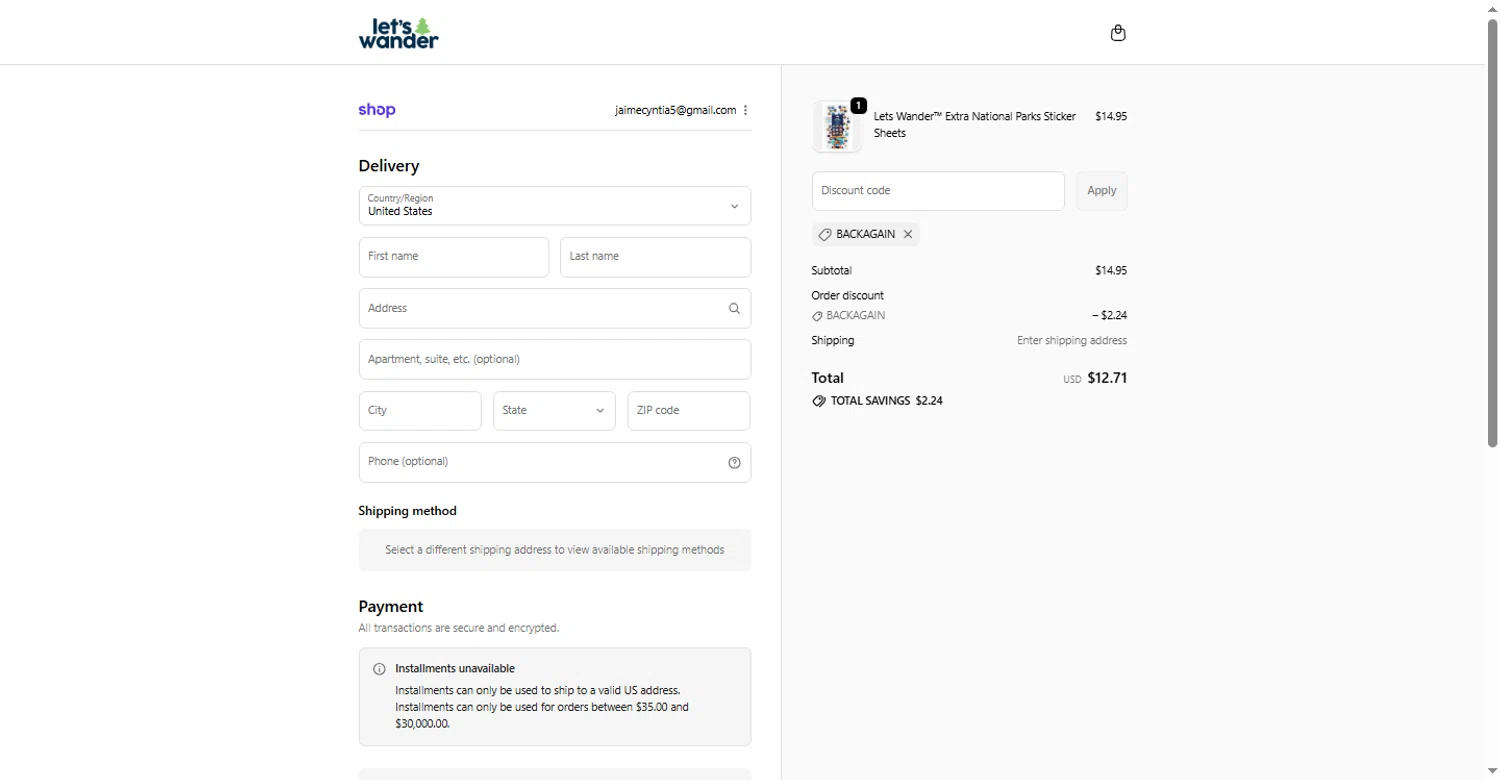Image resolution: width=1500 pixels, height=780 pixels.
Task: Click the sticker sheets product thumbnail
Action: (x=837, y=127)
